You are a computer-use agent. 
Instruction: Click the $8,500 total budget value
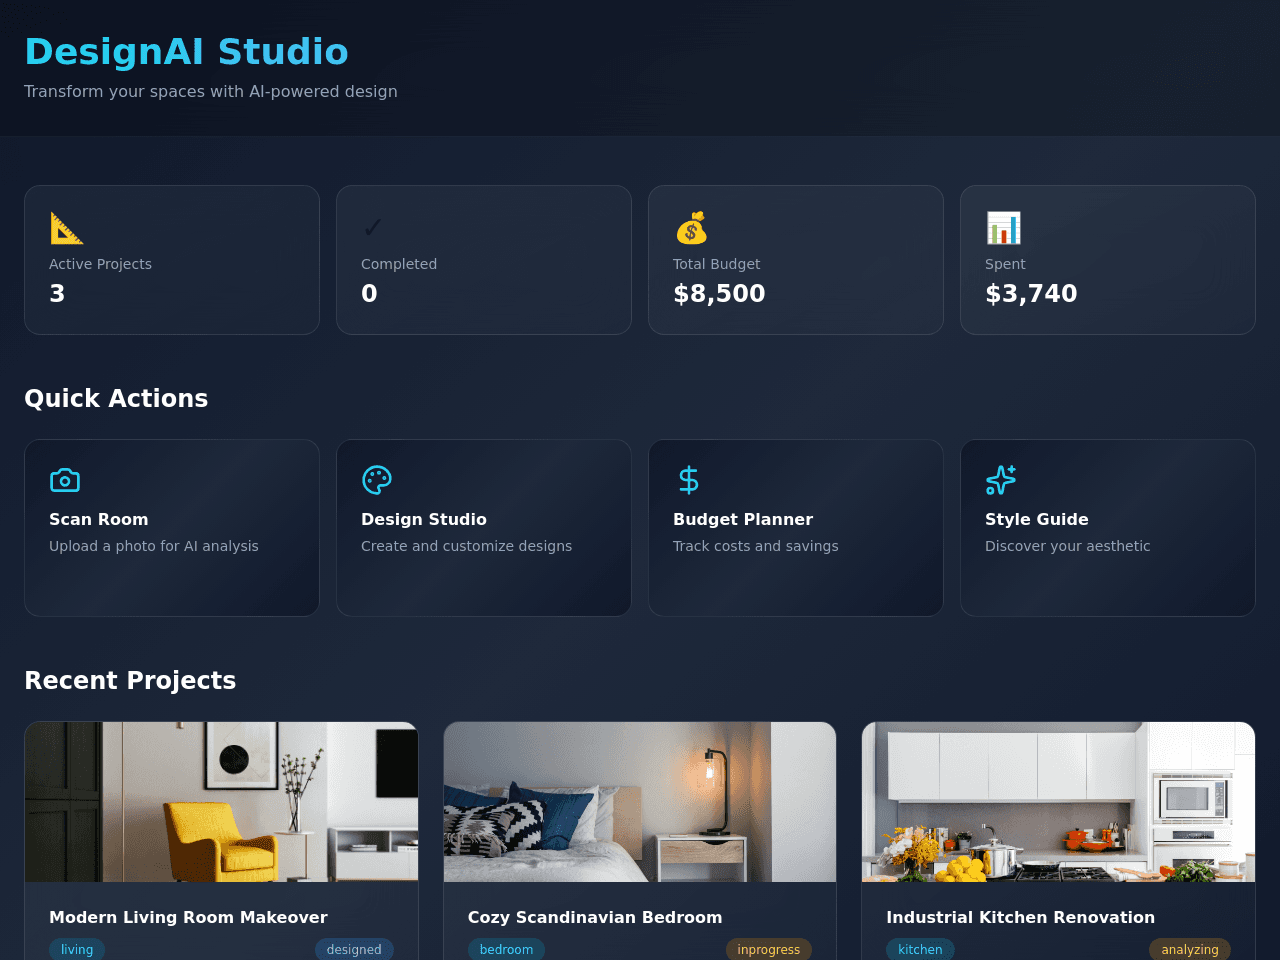(x=719, y=293)
